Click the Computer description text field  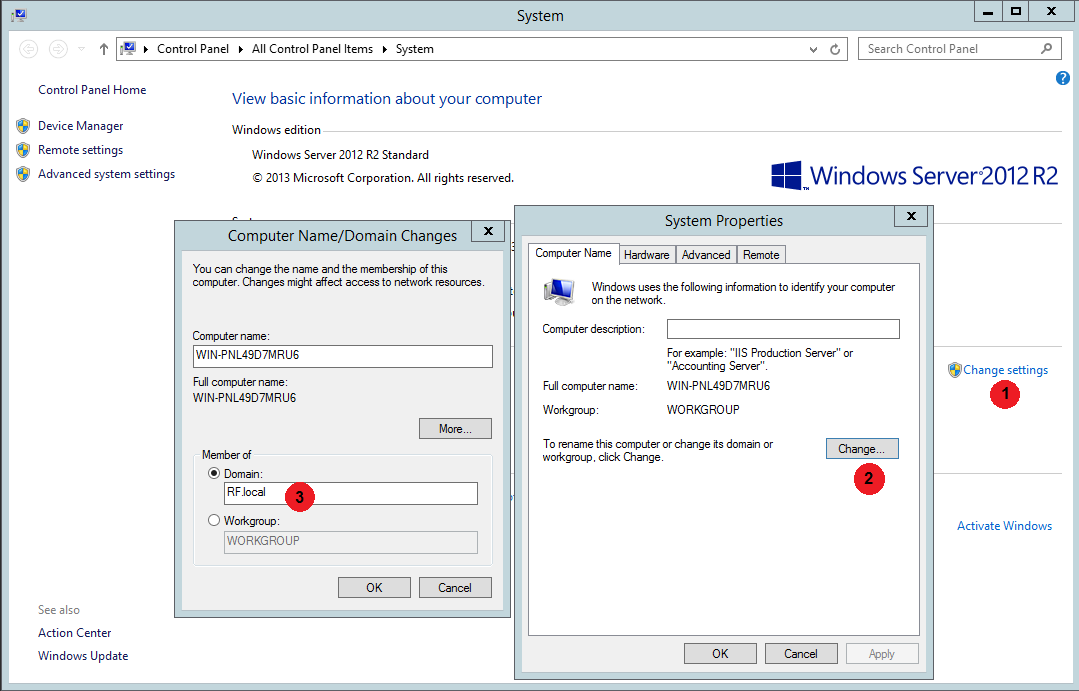[x=783, y=329]
